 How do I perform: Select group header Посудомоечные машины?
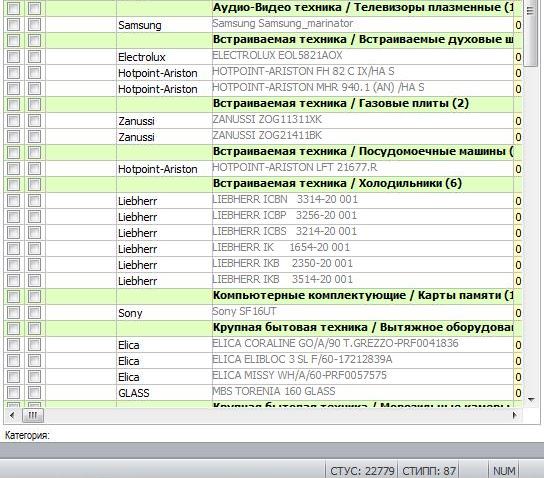pyautogui.click(x=363, y=152)
